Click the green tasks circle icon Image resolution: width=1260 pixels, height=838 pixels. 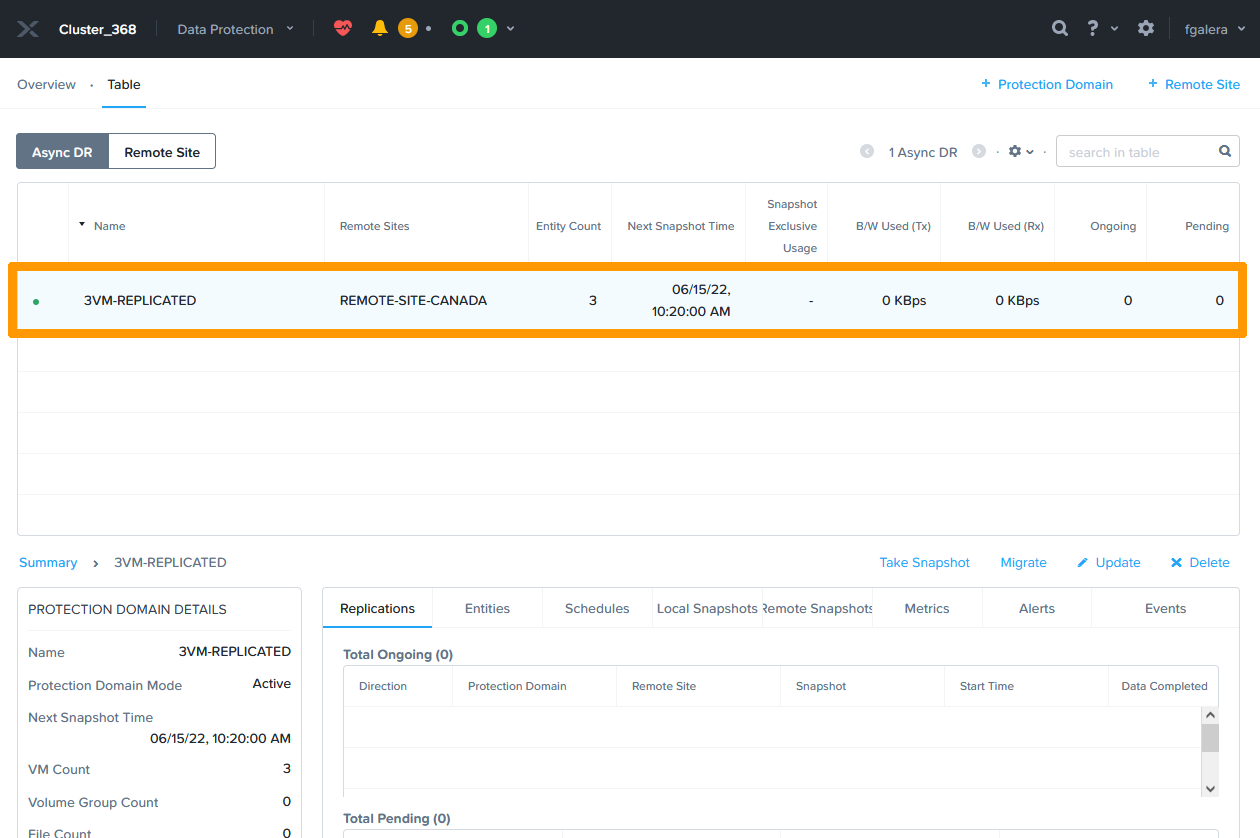coord(460,28)
